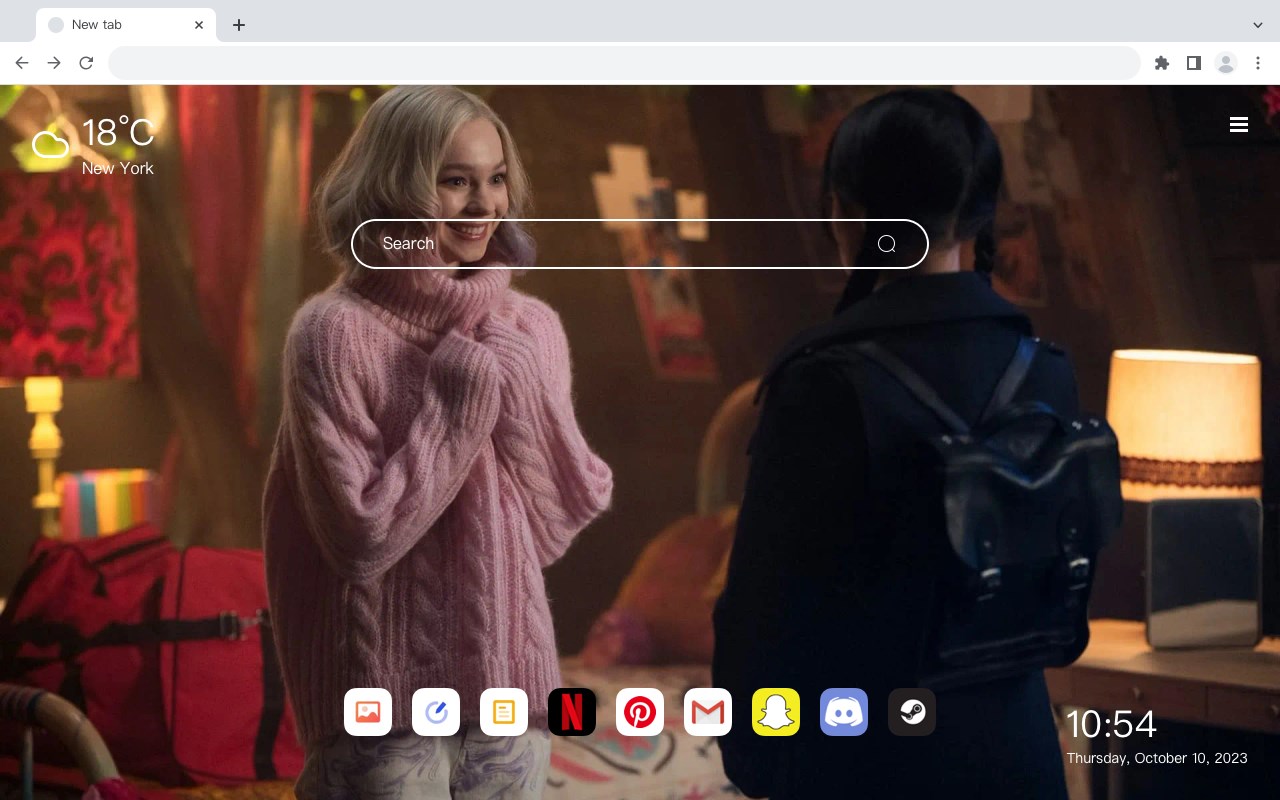Launch the Netflix shortcut
Viewport: 1280px width, 800px height.
(x=572, y=712)
